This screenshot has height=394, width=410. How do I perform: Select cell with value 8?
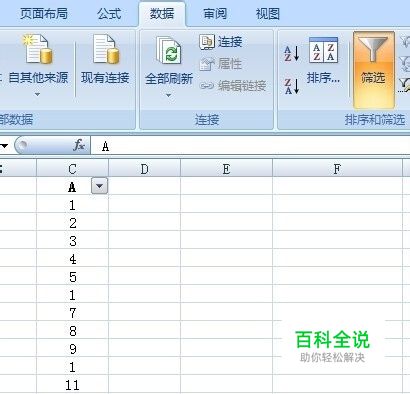(72, 331)
